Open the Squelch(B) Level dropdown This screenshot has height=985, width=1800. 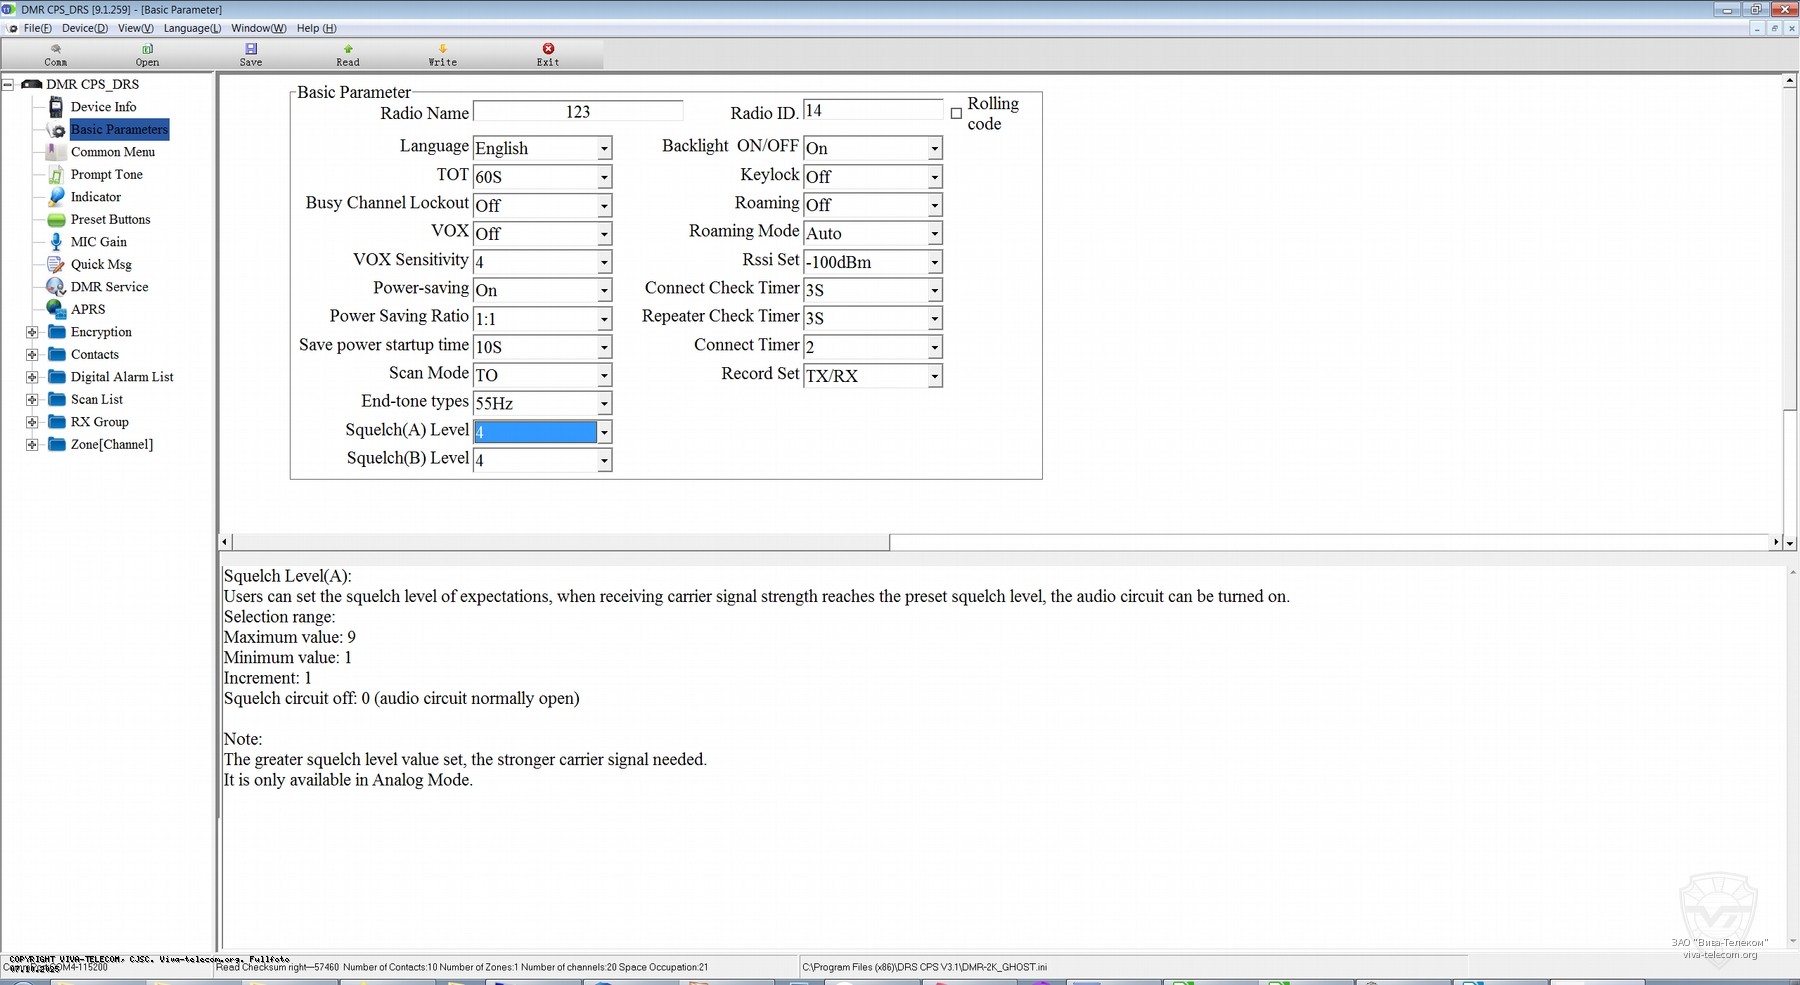tap(604, 461)
